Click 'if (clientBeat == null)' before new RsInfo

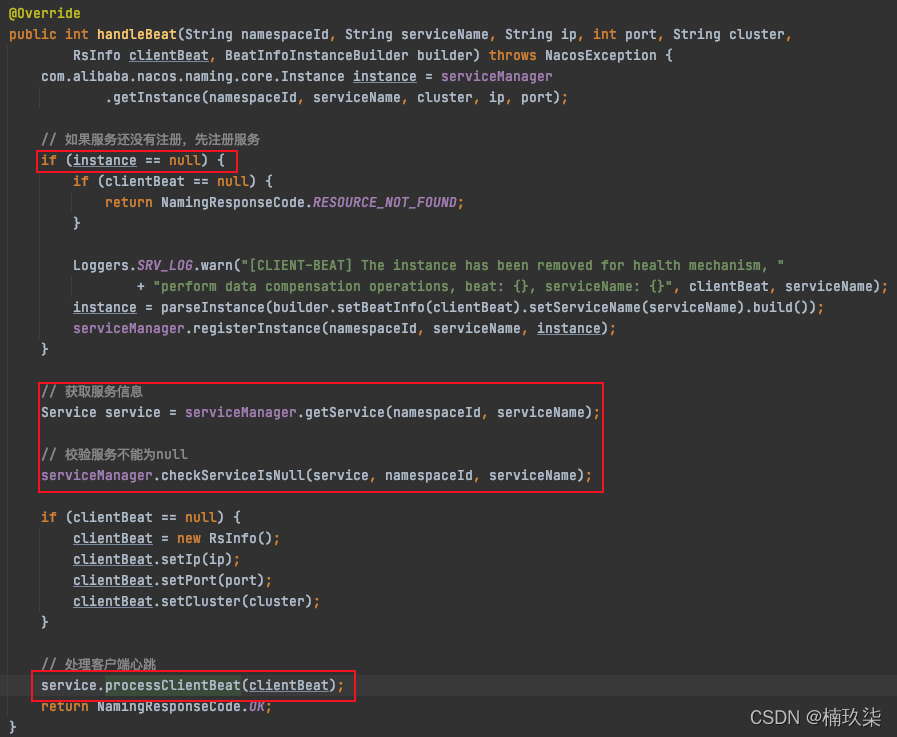point(140,517)
